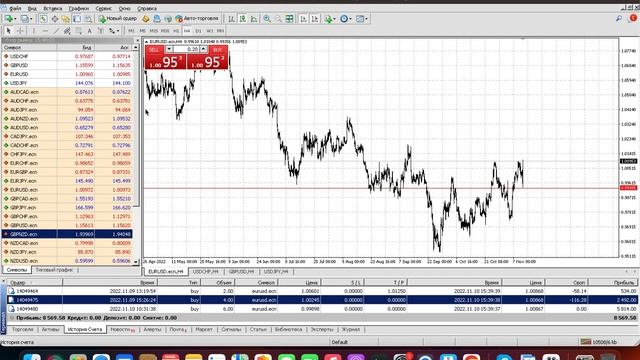Switch to Торговля terminal tab

click(22, 329)
